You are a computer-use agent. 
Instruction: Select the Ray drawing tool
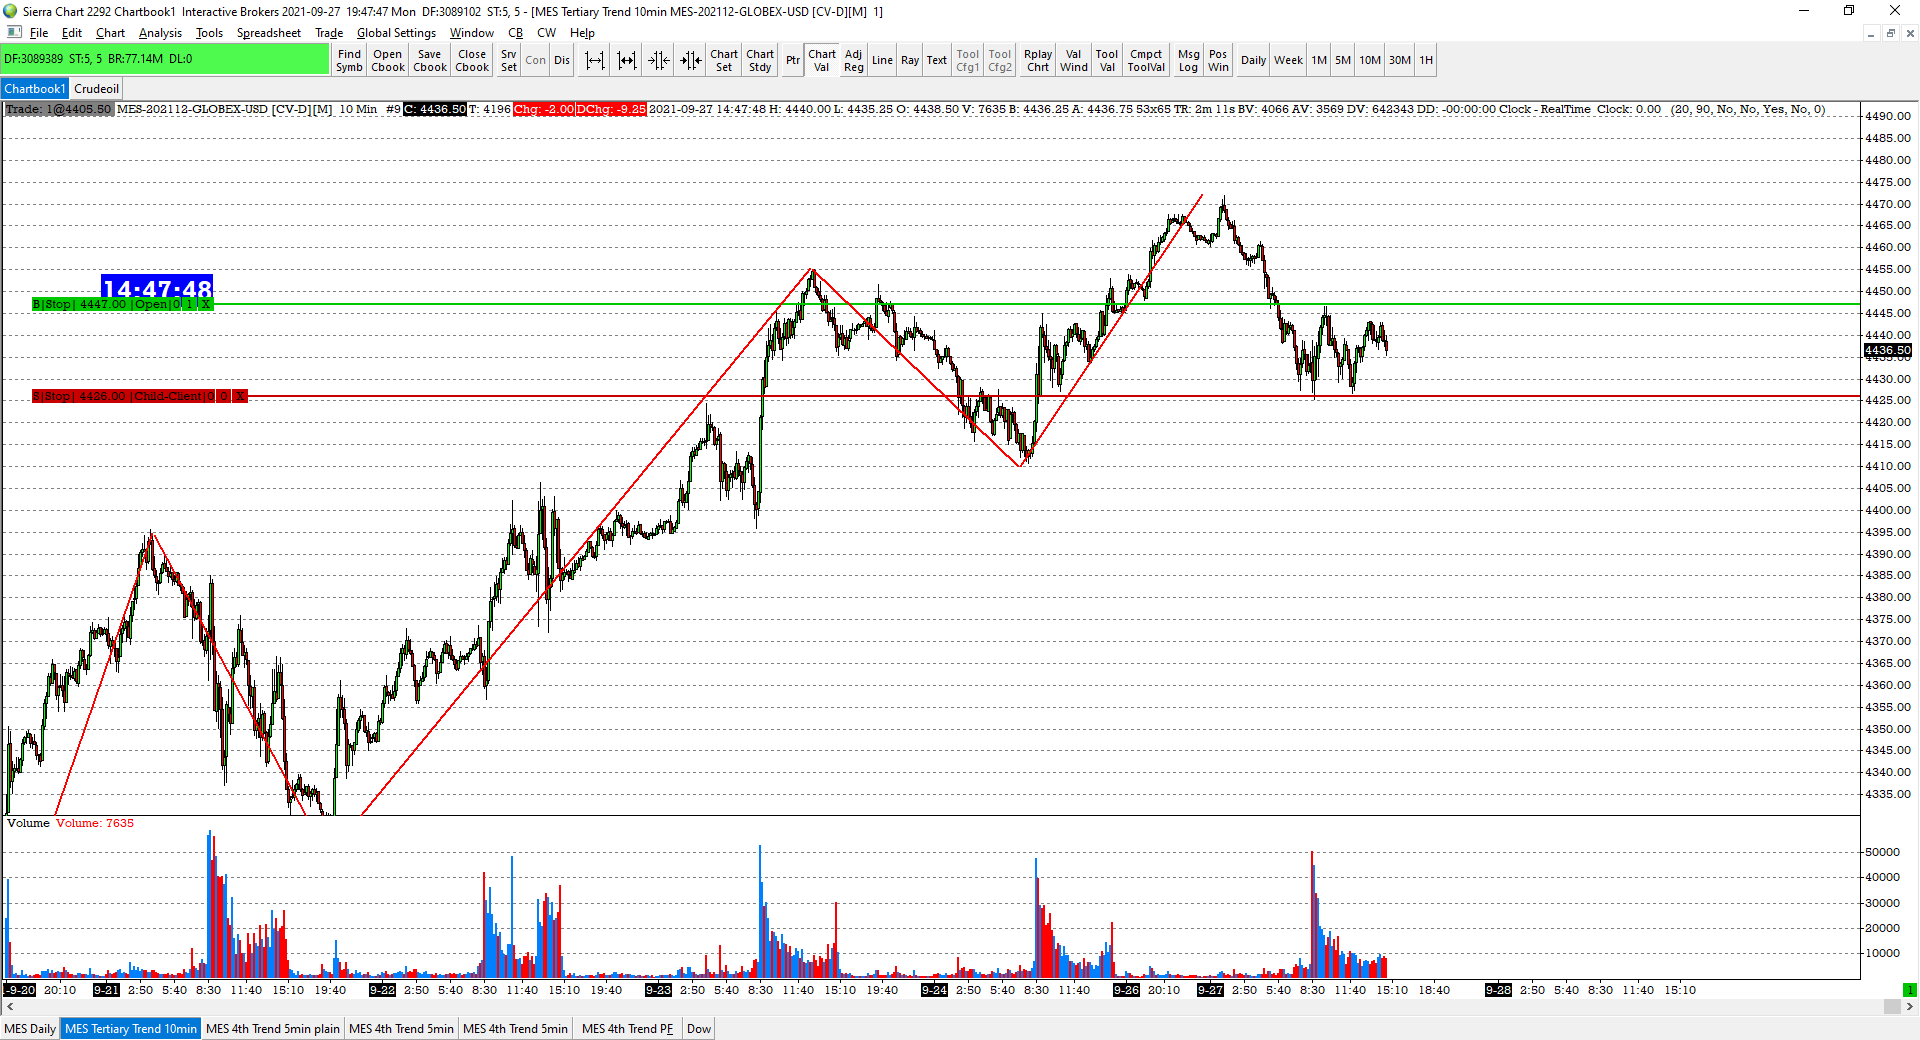click(x=910, y=60)
